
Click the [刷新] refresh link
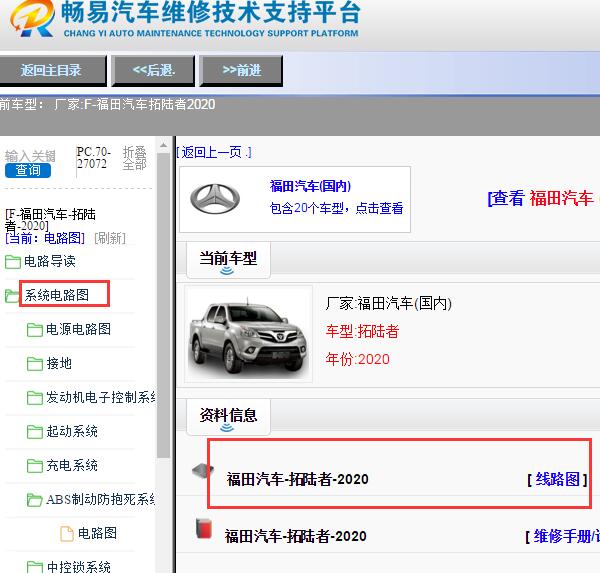pos(110,238)
